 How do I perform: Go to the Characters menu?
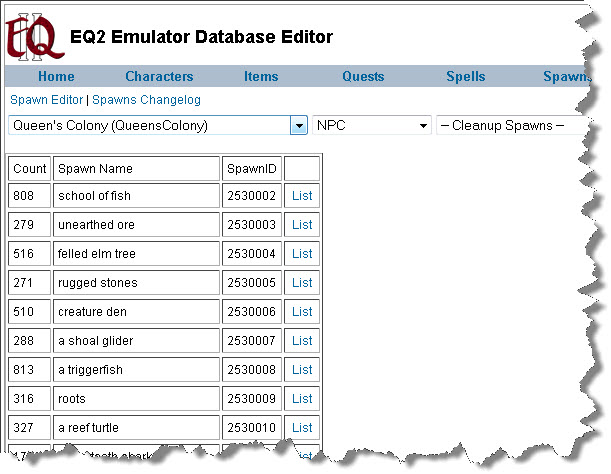[x=159, y=77]
